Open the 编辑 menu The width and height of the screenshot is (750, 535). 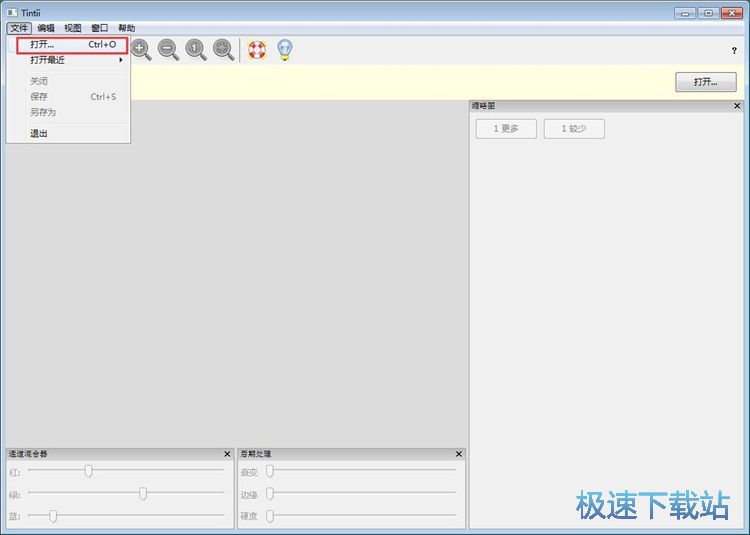[46, 28]
